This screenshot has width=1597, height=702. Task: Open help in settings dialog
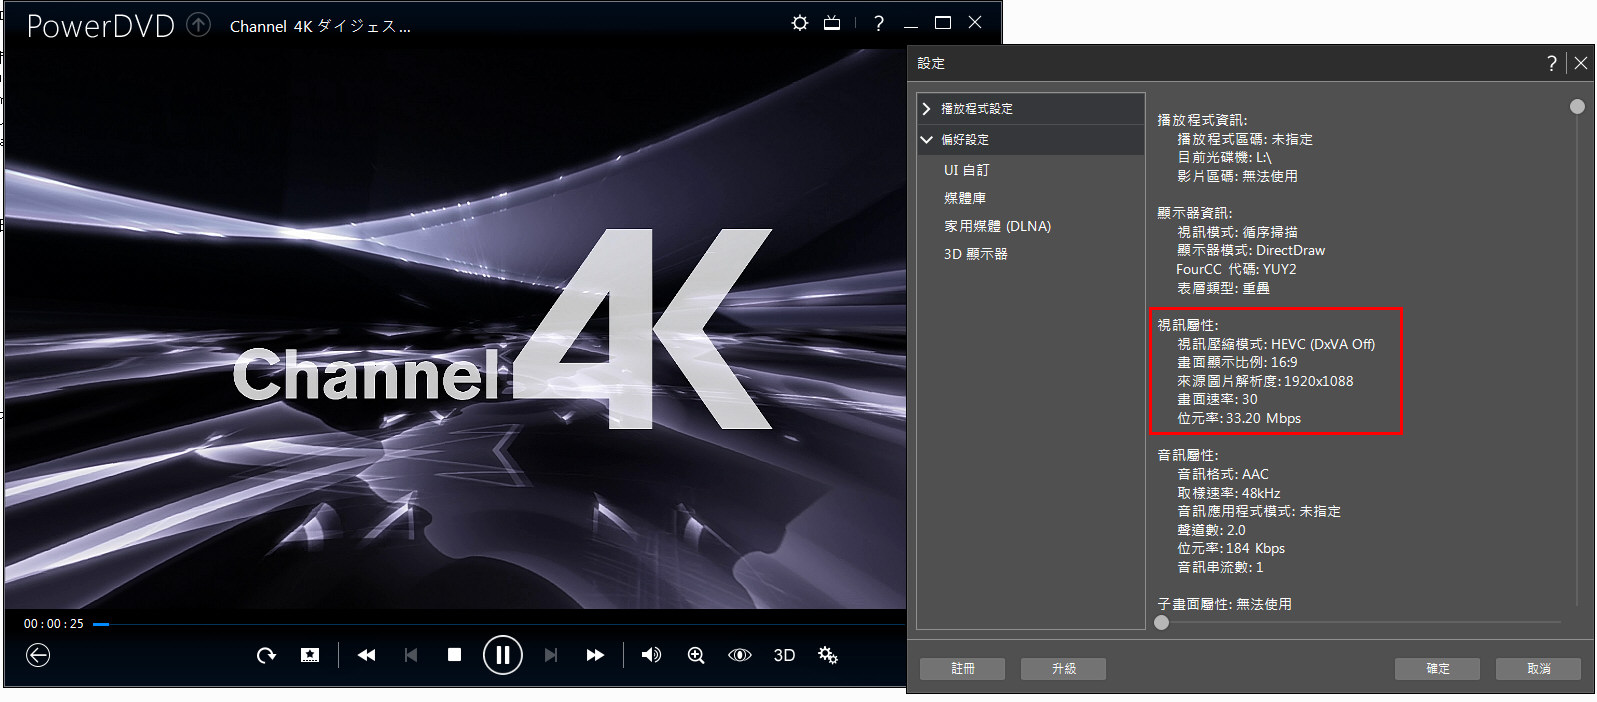click(x=1552, y=63)
